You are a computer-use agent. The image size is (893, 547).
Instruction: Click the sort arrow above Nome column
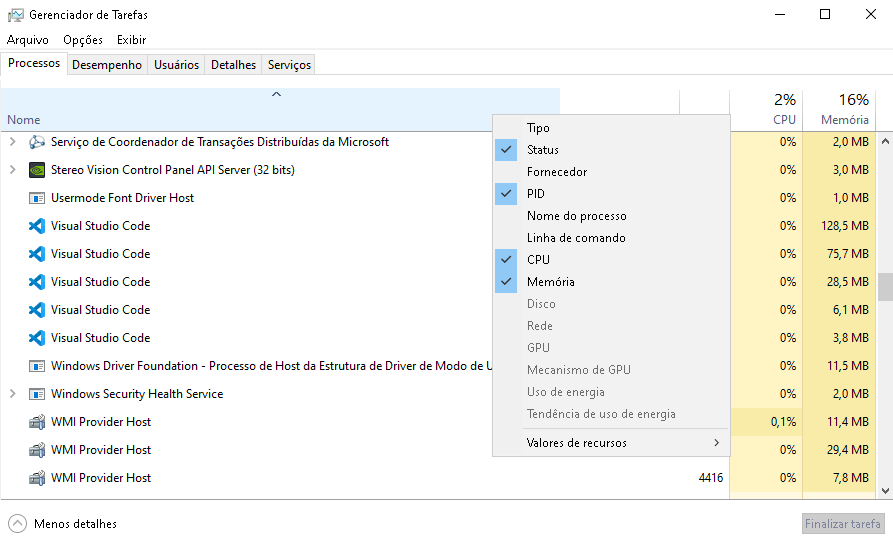click(x=276, y=95)
